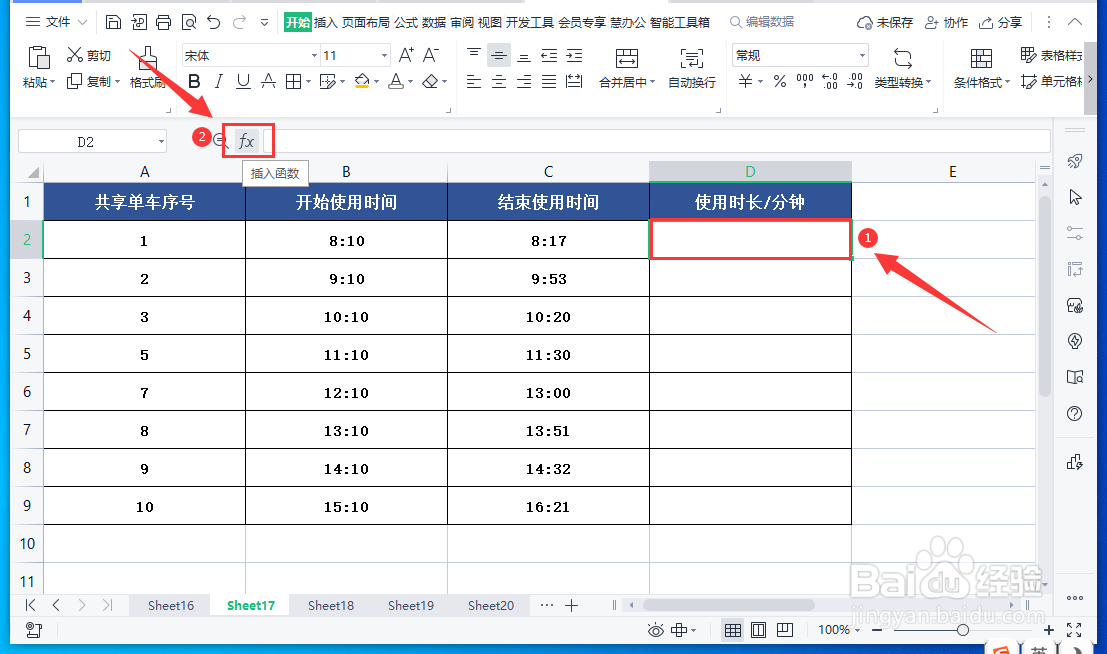This screenshot has height=654, width=1107.
Task: Click the Save icon in quick access bar
Action: (113, 22)
